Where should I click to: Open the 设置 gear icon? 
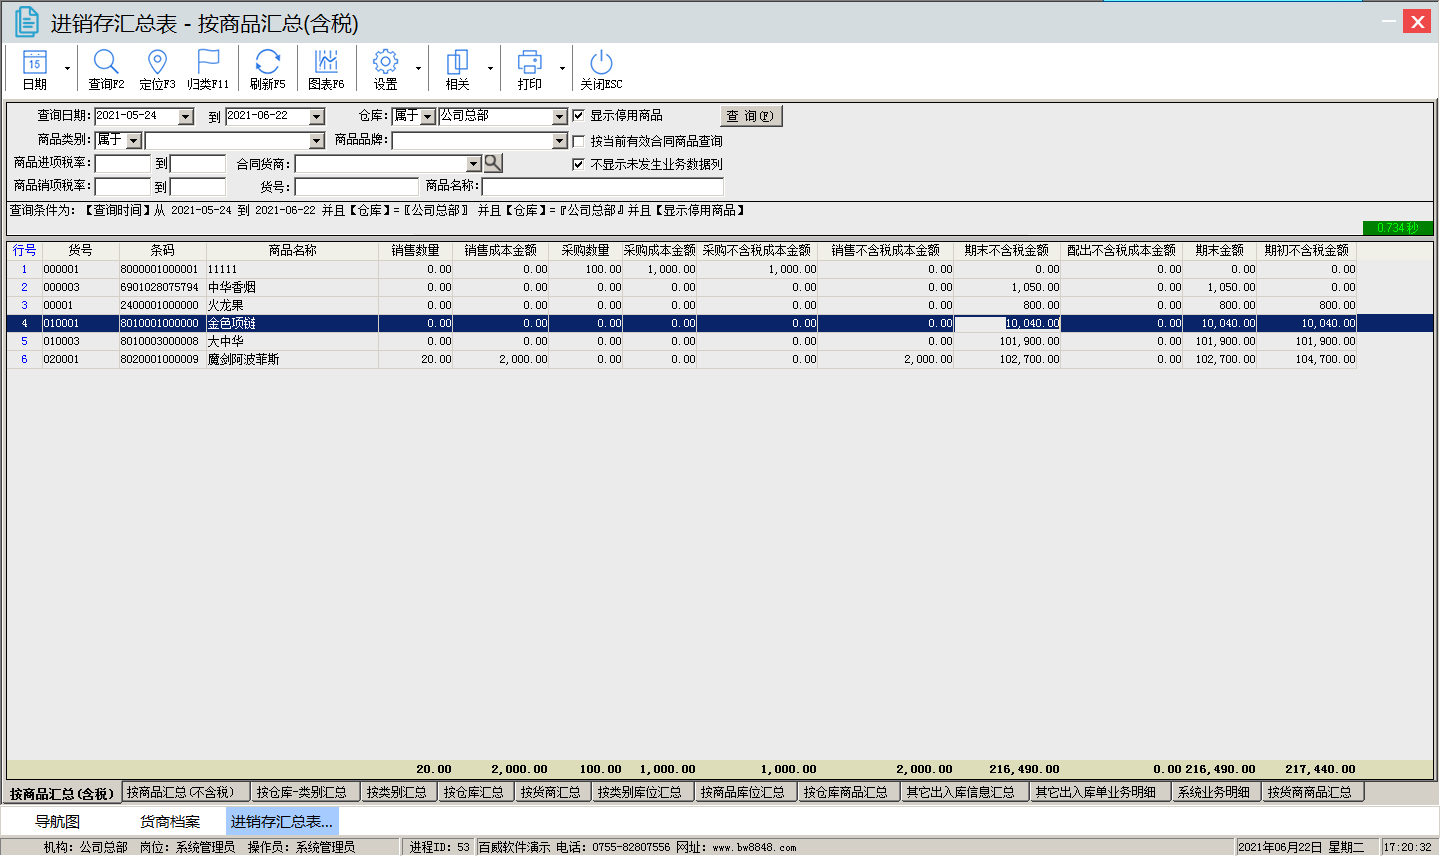(x=385, y=63)
